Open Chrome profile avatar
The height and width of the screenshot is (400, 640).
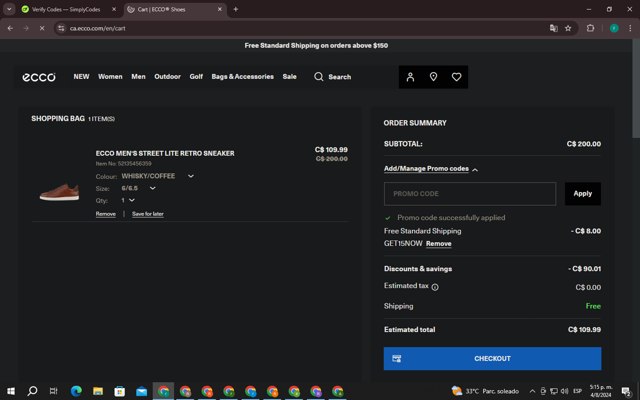(x=614, y=28)
